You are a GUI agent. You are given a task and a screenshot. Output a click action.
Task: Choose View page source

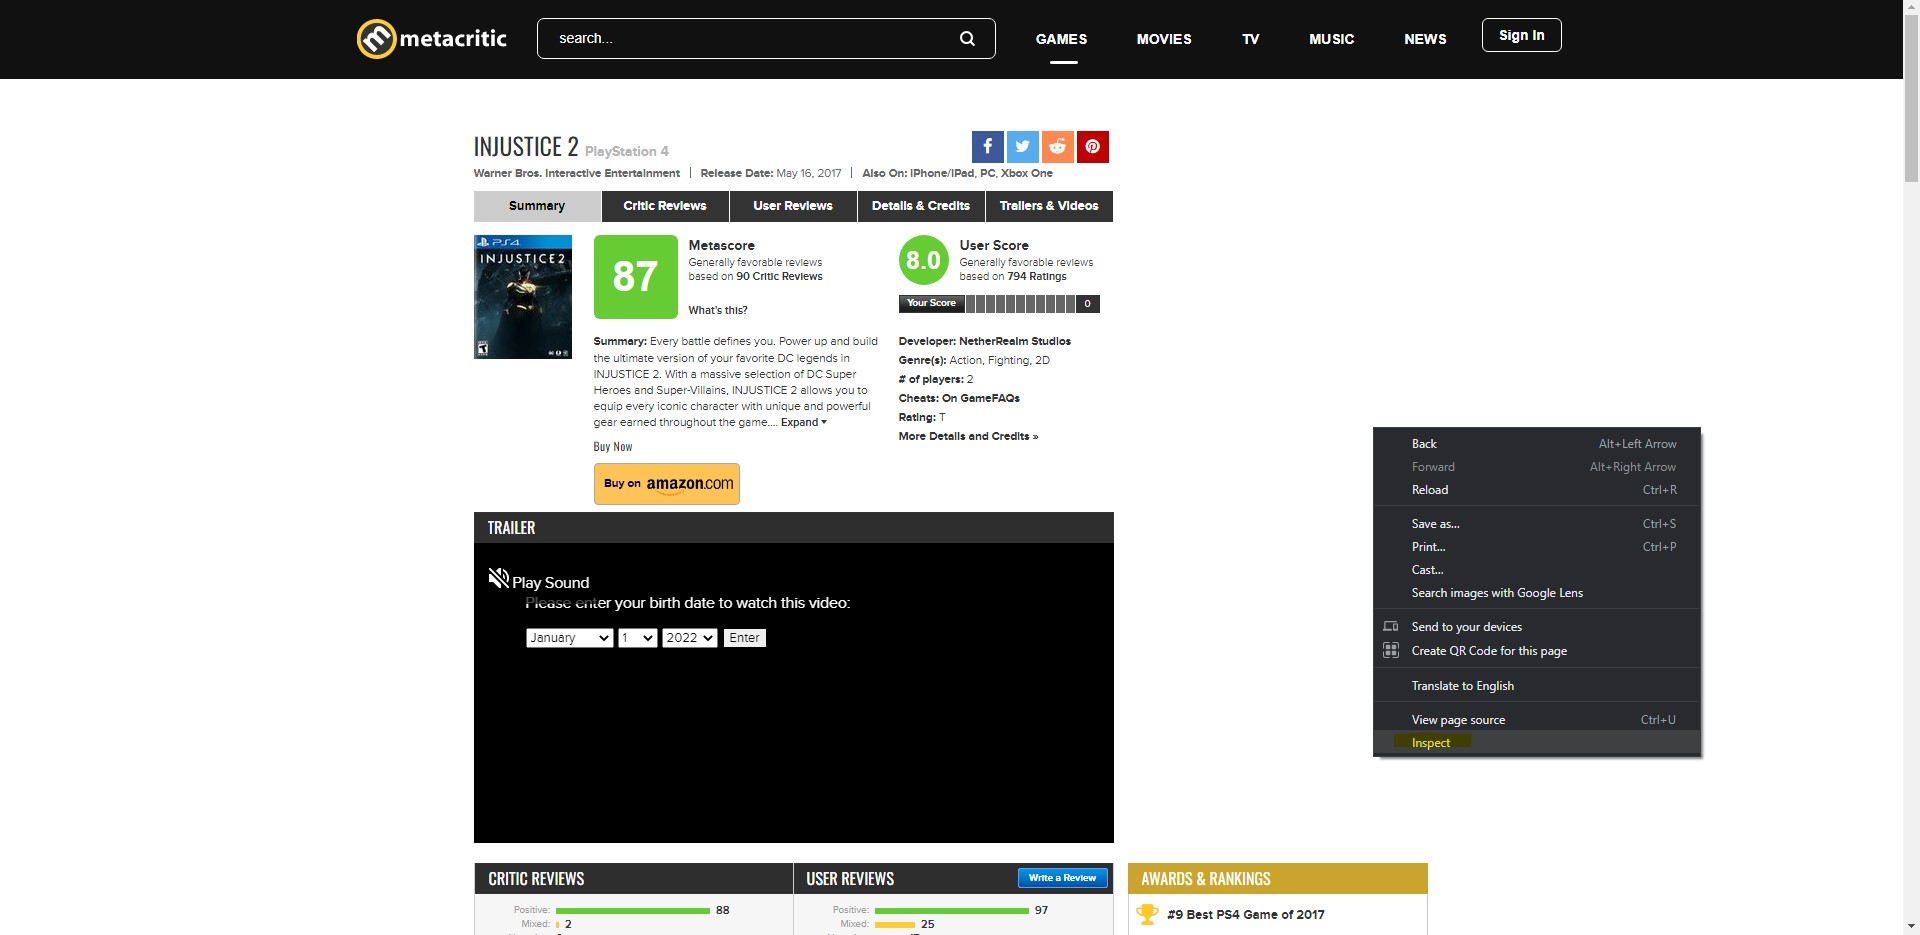(x=1537, y=720)
